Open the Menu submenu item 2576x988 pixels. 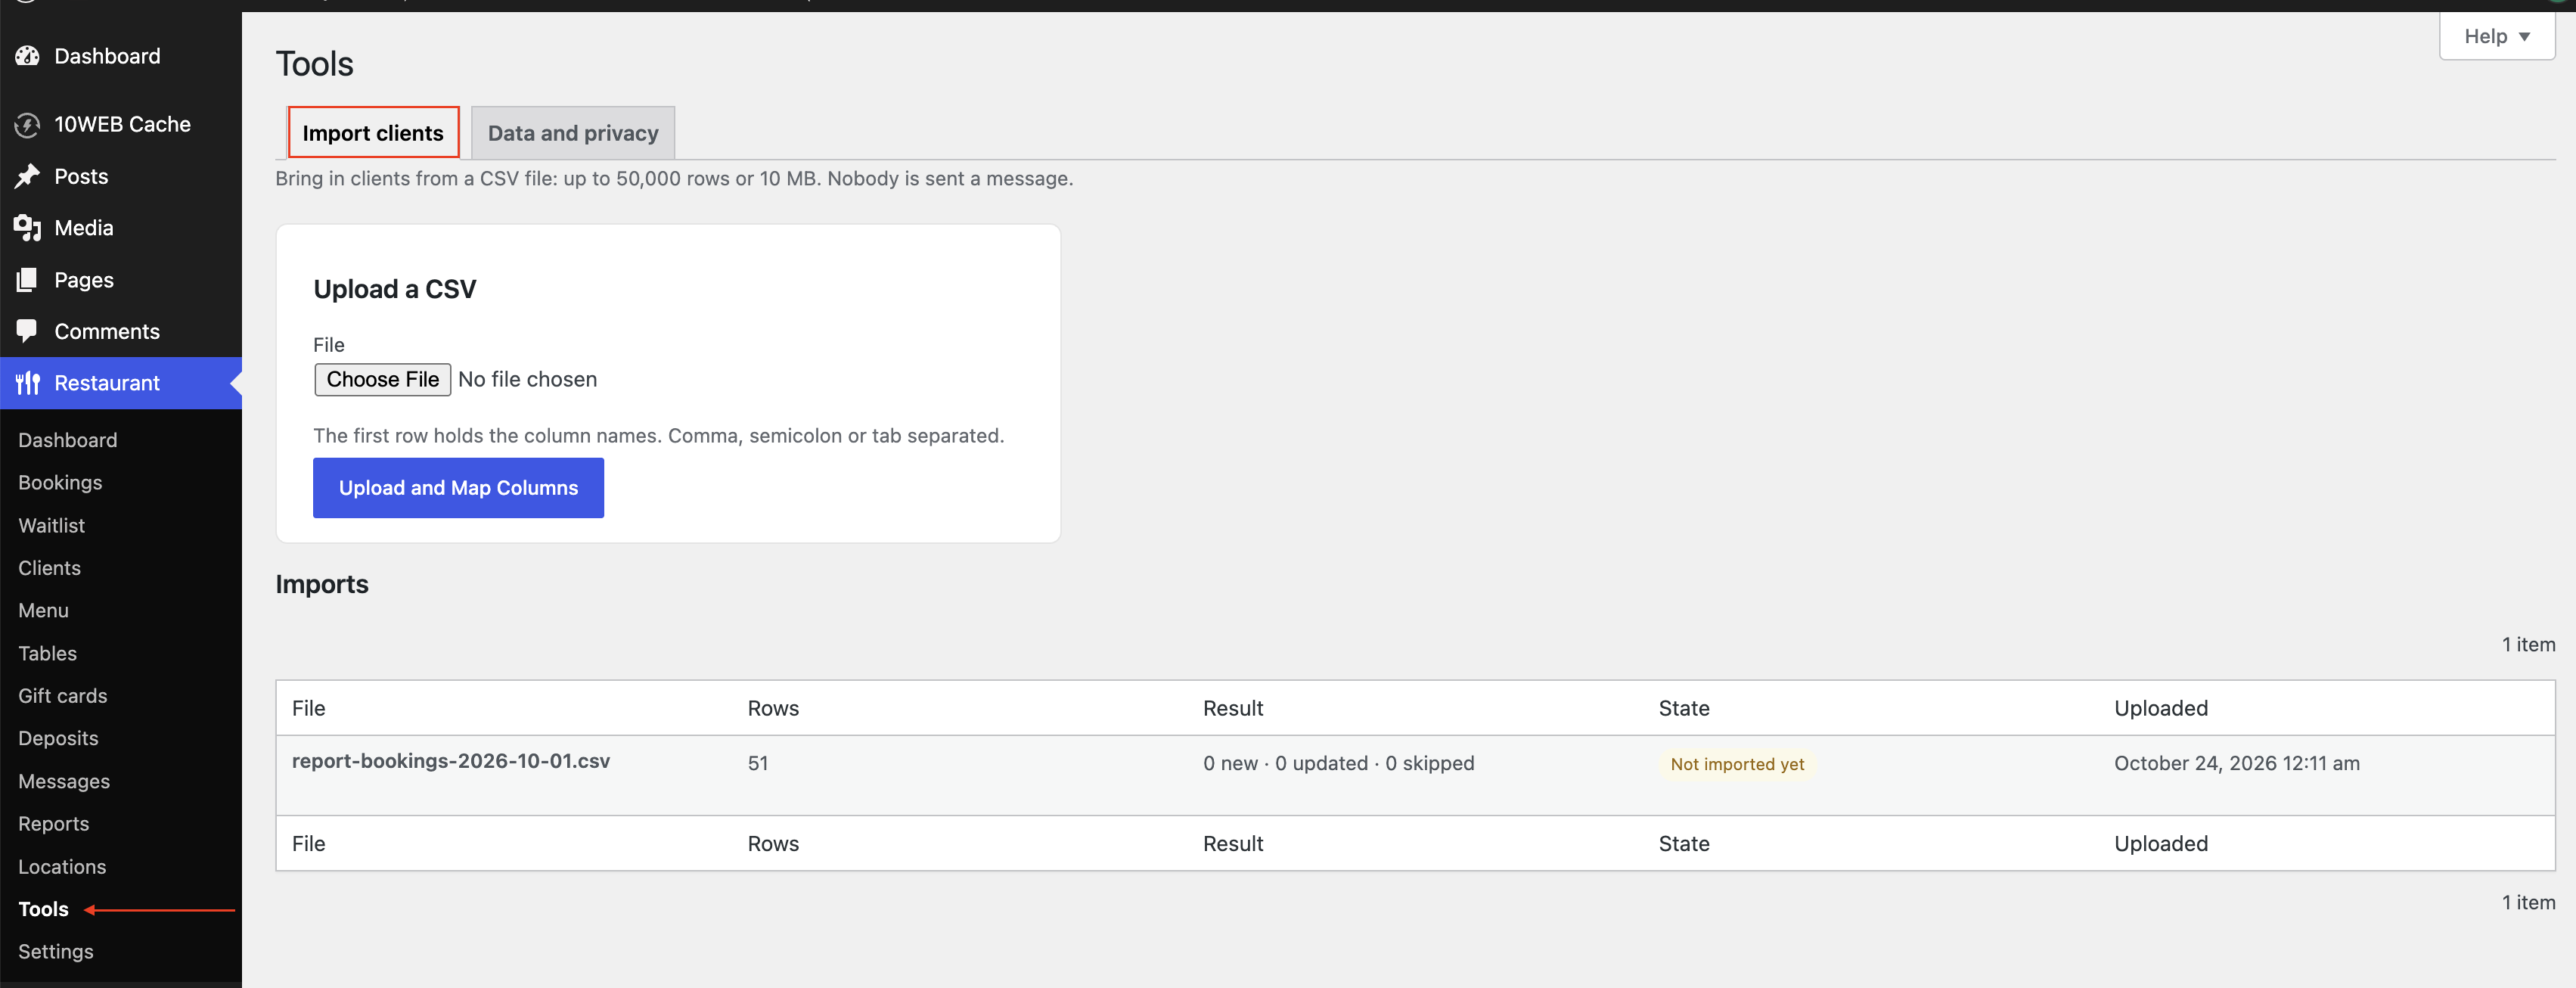coord(43,610)
